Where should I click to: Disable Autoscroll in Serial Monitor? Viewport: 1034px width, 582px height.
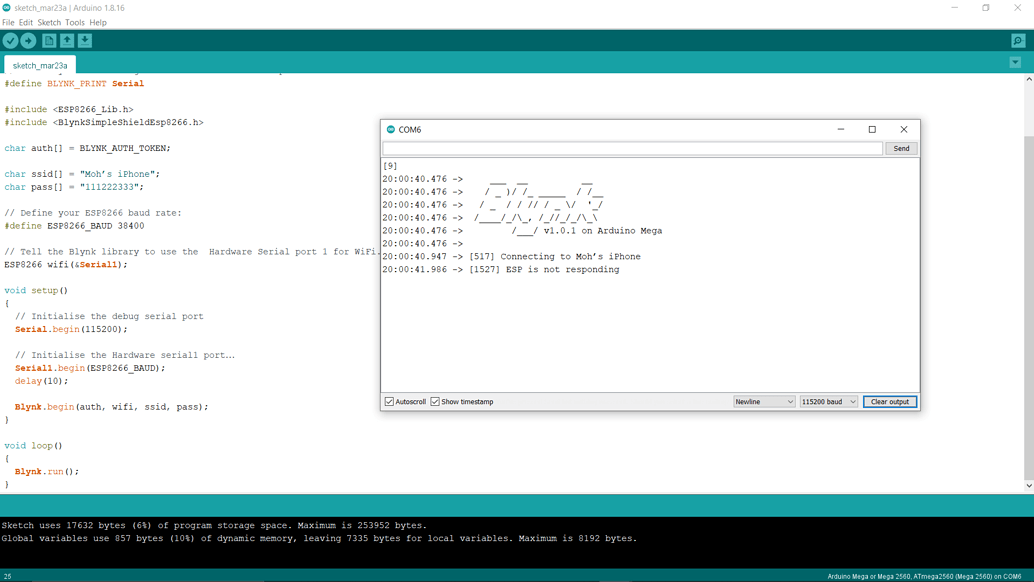[x=389, y=401]
